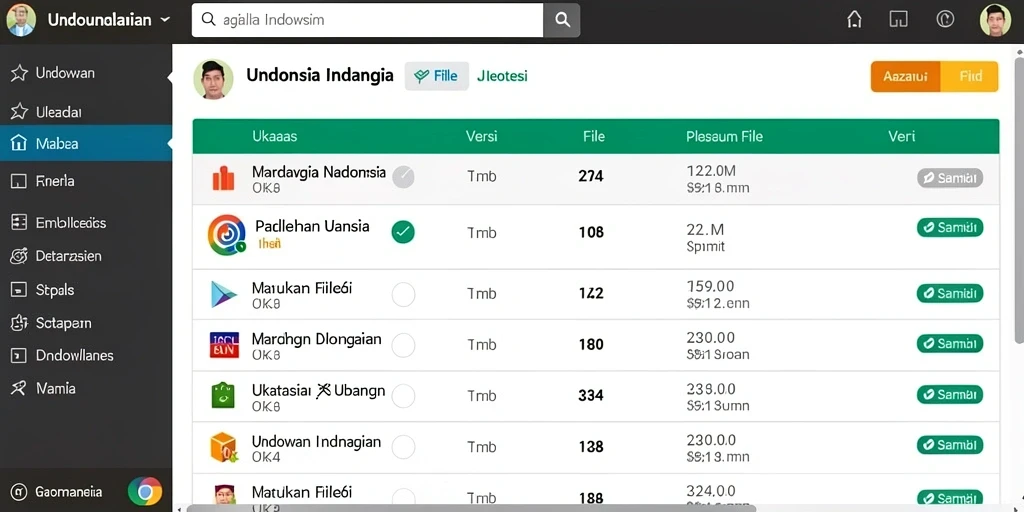
Task: Click the tools icon beside Namia
Action: pyautogui.click(x=19, y=389)
